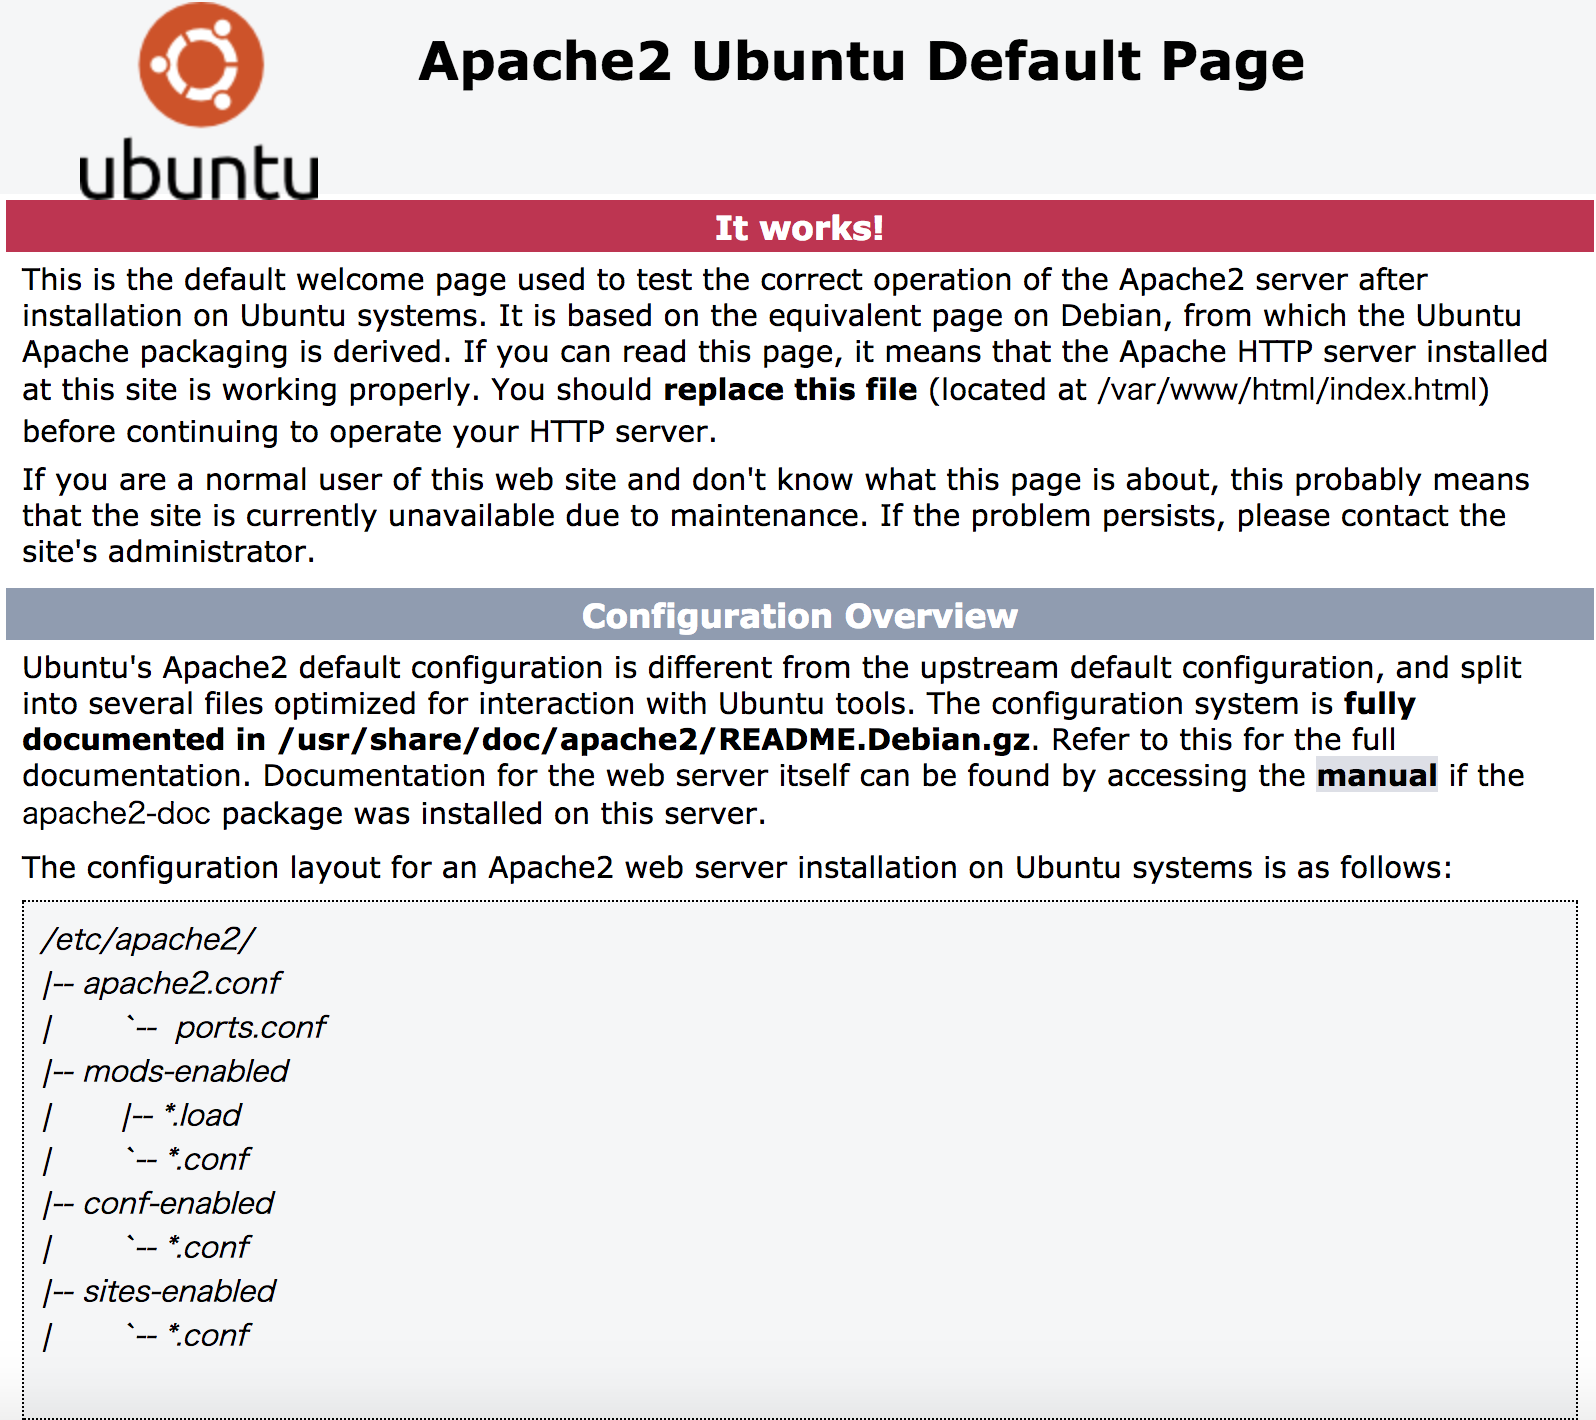
Task: Click the 'apache2-doc package was installed' line
Action: 393,813
